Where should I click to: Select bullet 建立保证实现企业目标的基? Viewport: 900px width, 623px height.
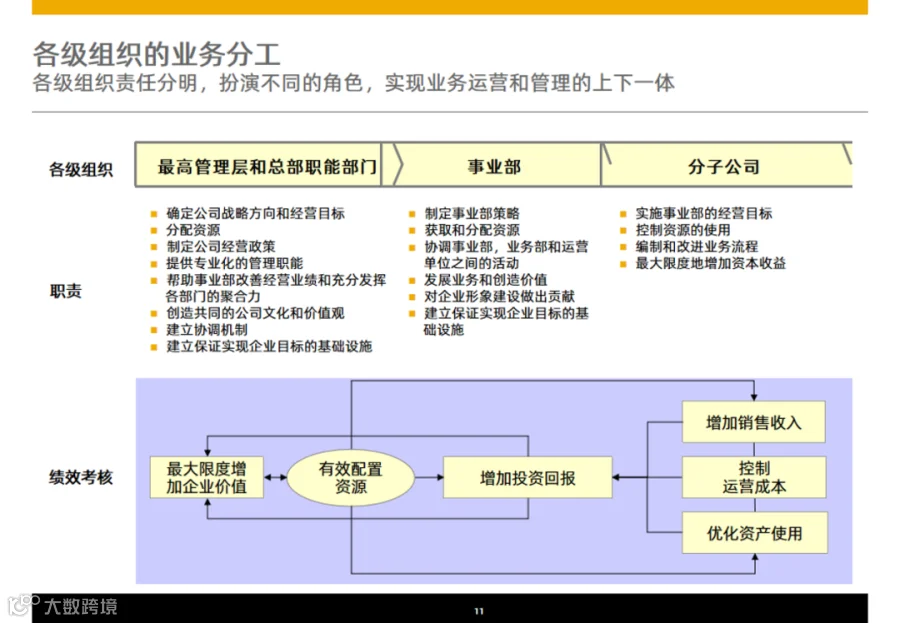point(506,314)
